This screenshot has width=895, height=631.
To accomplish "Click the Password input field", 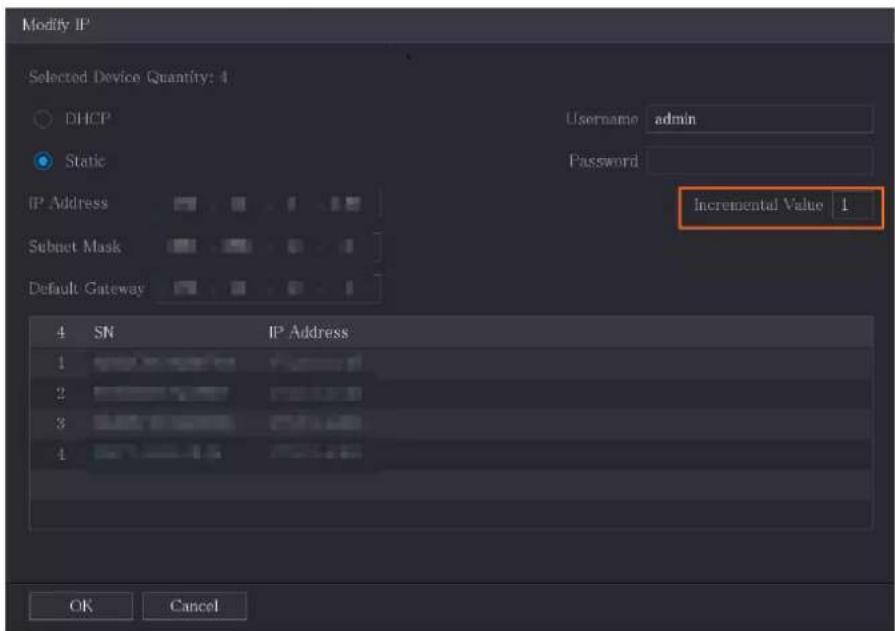I will (x=759, y=161).
